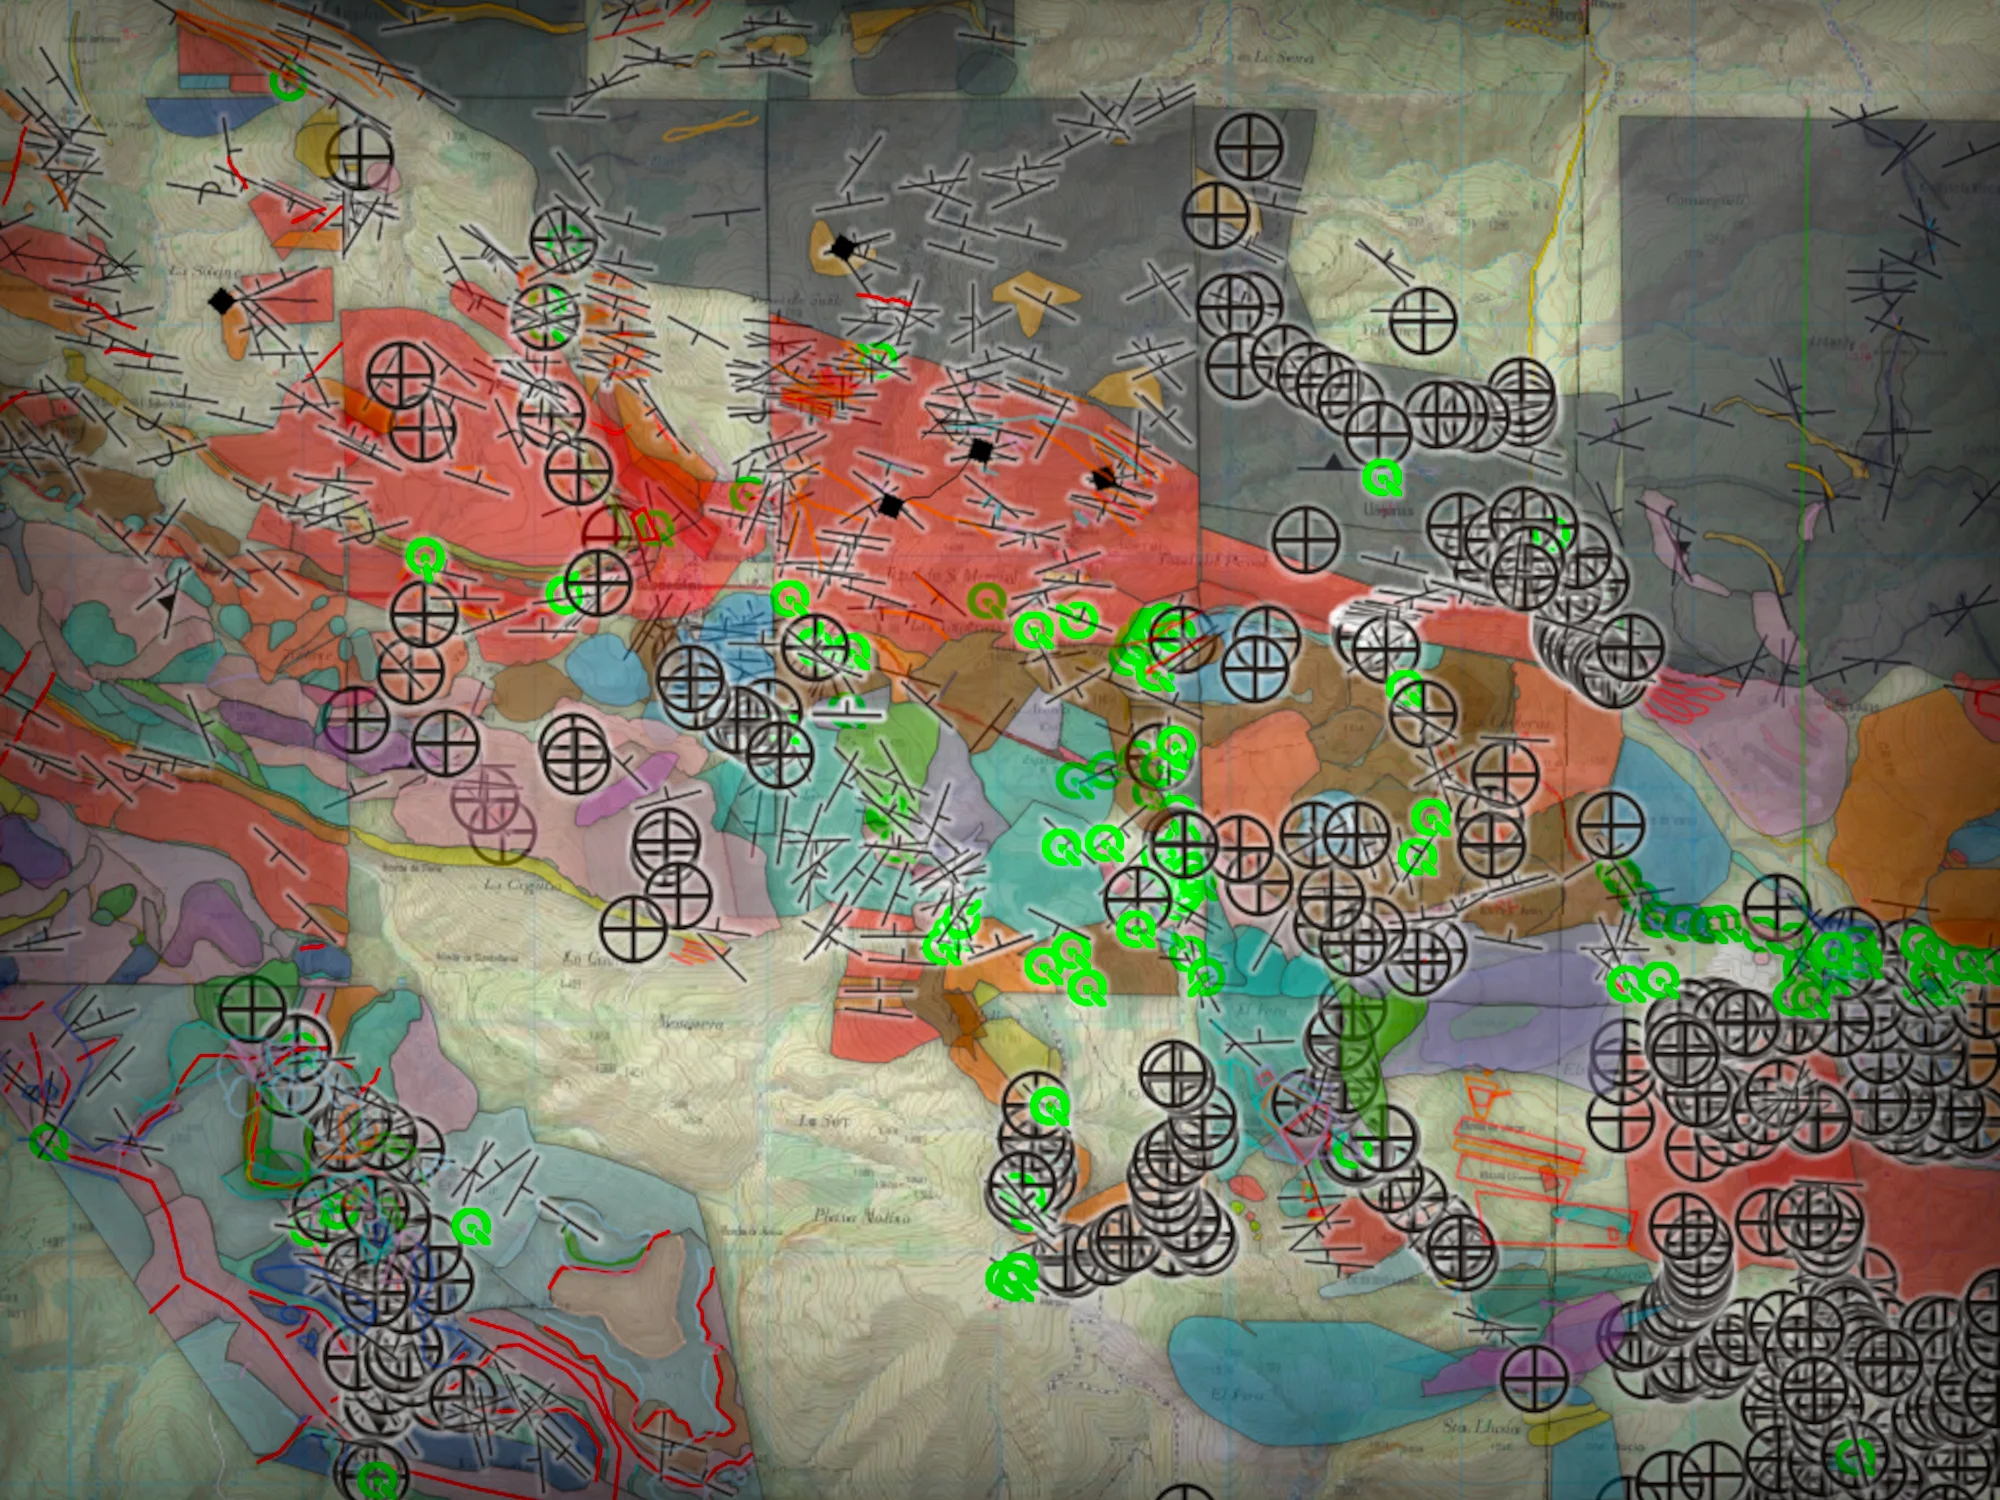Select the green Q marker at bottom edge left

point(377,1478)
